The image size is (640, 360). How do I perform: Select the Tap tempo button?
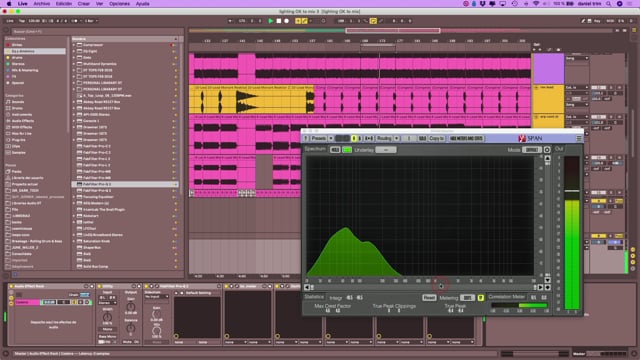[22, 21]
